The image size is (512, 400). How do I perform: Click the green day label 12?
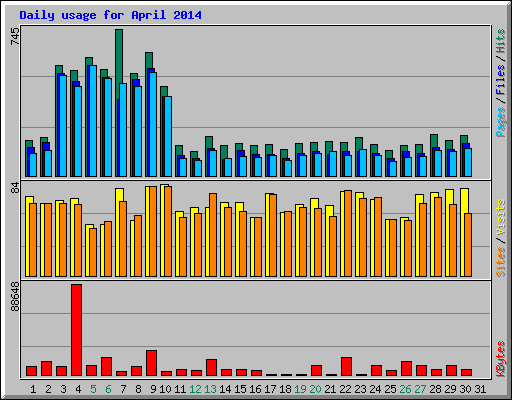pyautogui.click(x=195, y=389)
